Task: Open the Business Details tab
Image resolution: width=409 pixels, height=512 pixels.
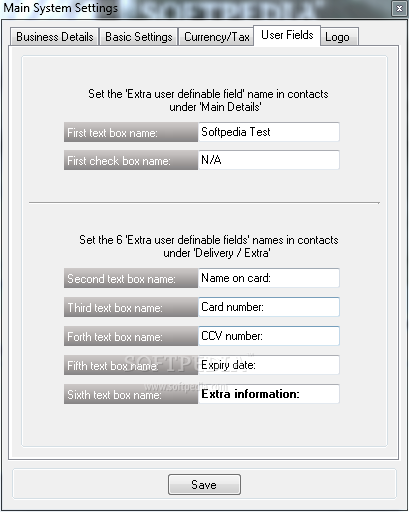Action: 55,37
